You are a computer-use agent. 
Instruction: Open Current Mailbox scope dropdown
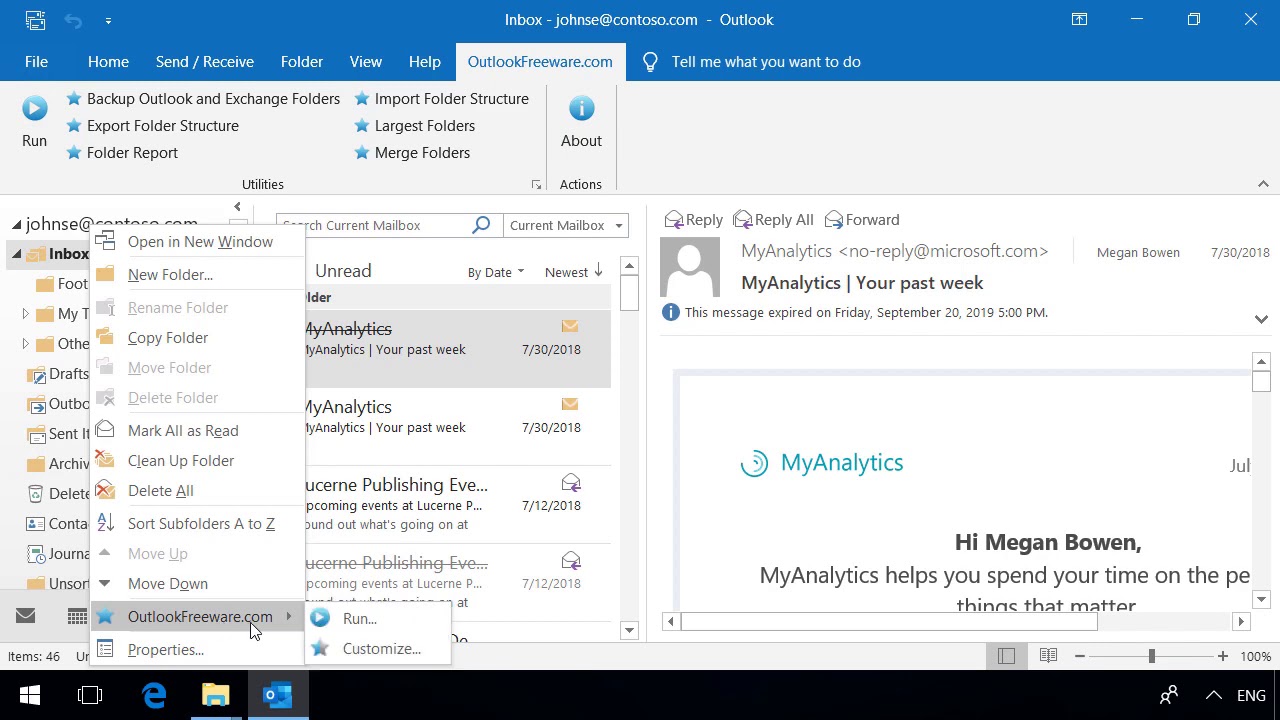[x=566, y=225]
